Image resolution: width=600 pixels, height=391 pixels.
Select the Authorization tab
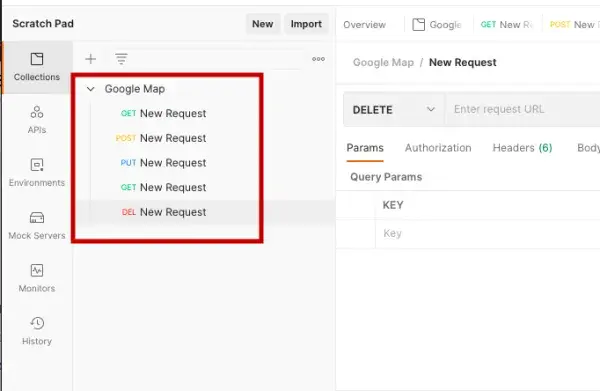(438, 148)
